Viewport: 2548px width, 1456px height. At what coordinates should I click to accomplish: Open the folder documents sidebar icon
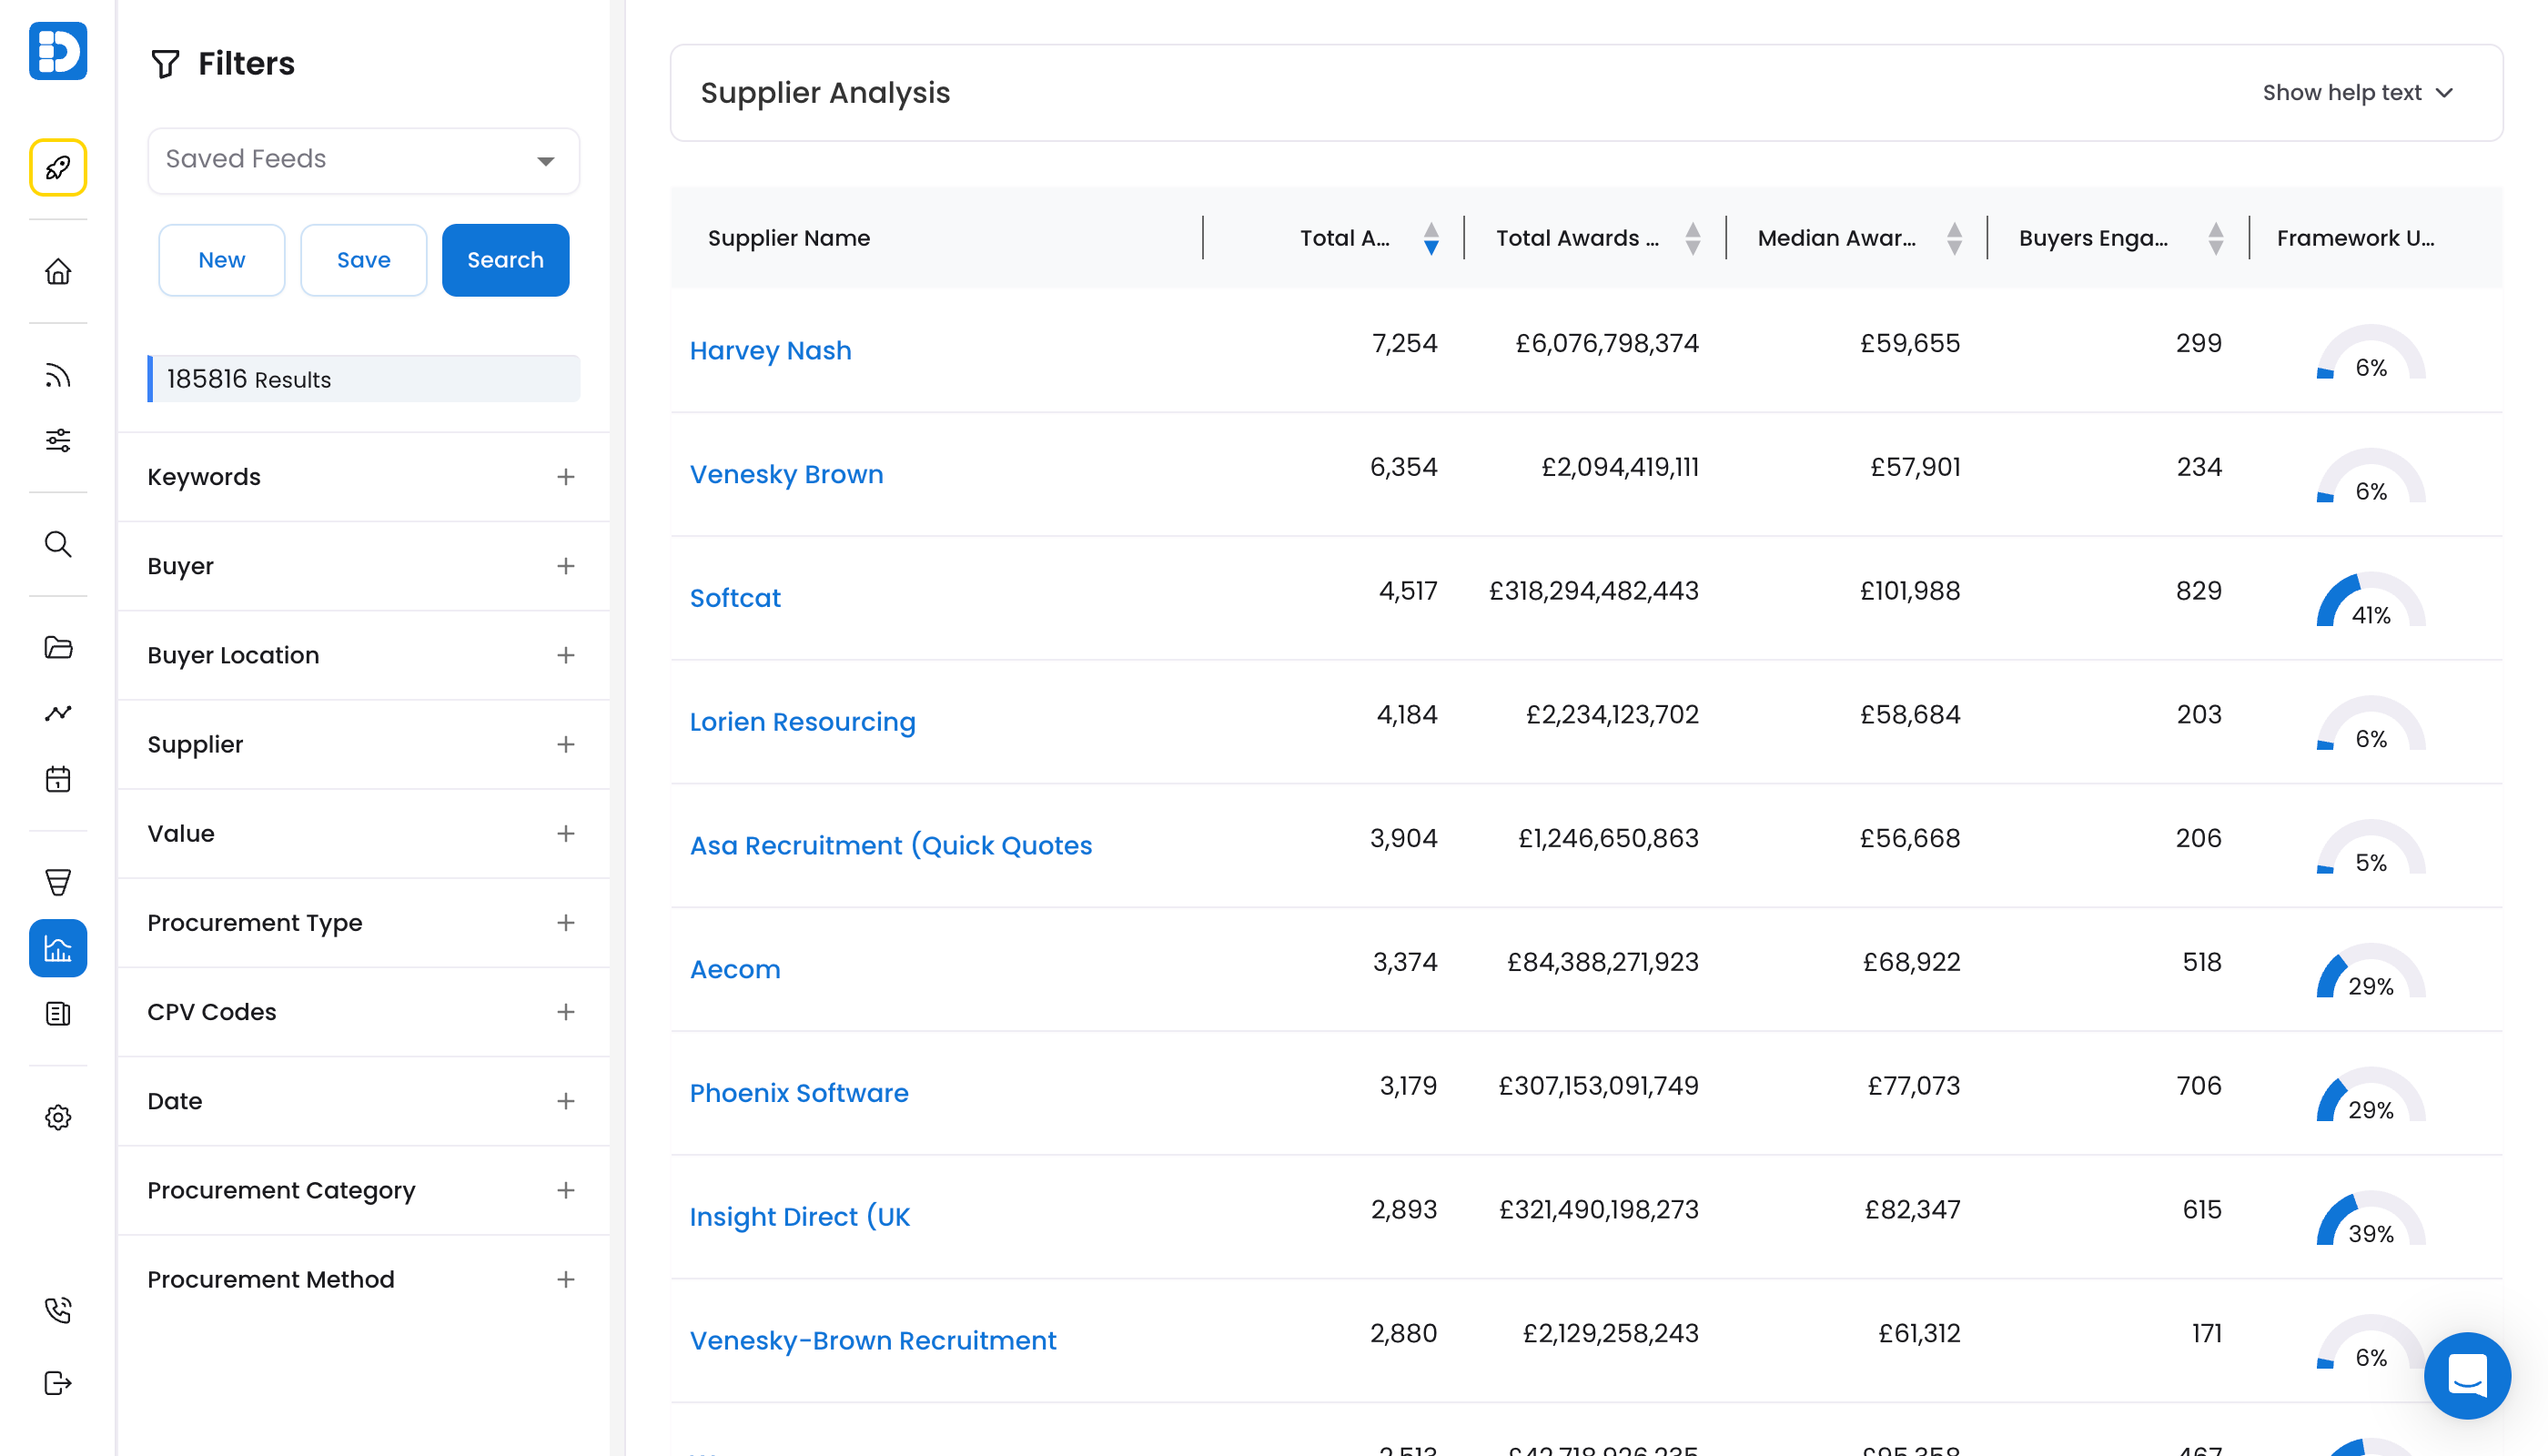[57, 648]
